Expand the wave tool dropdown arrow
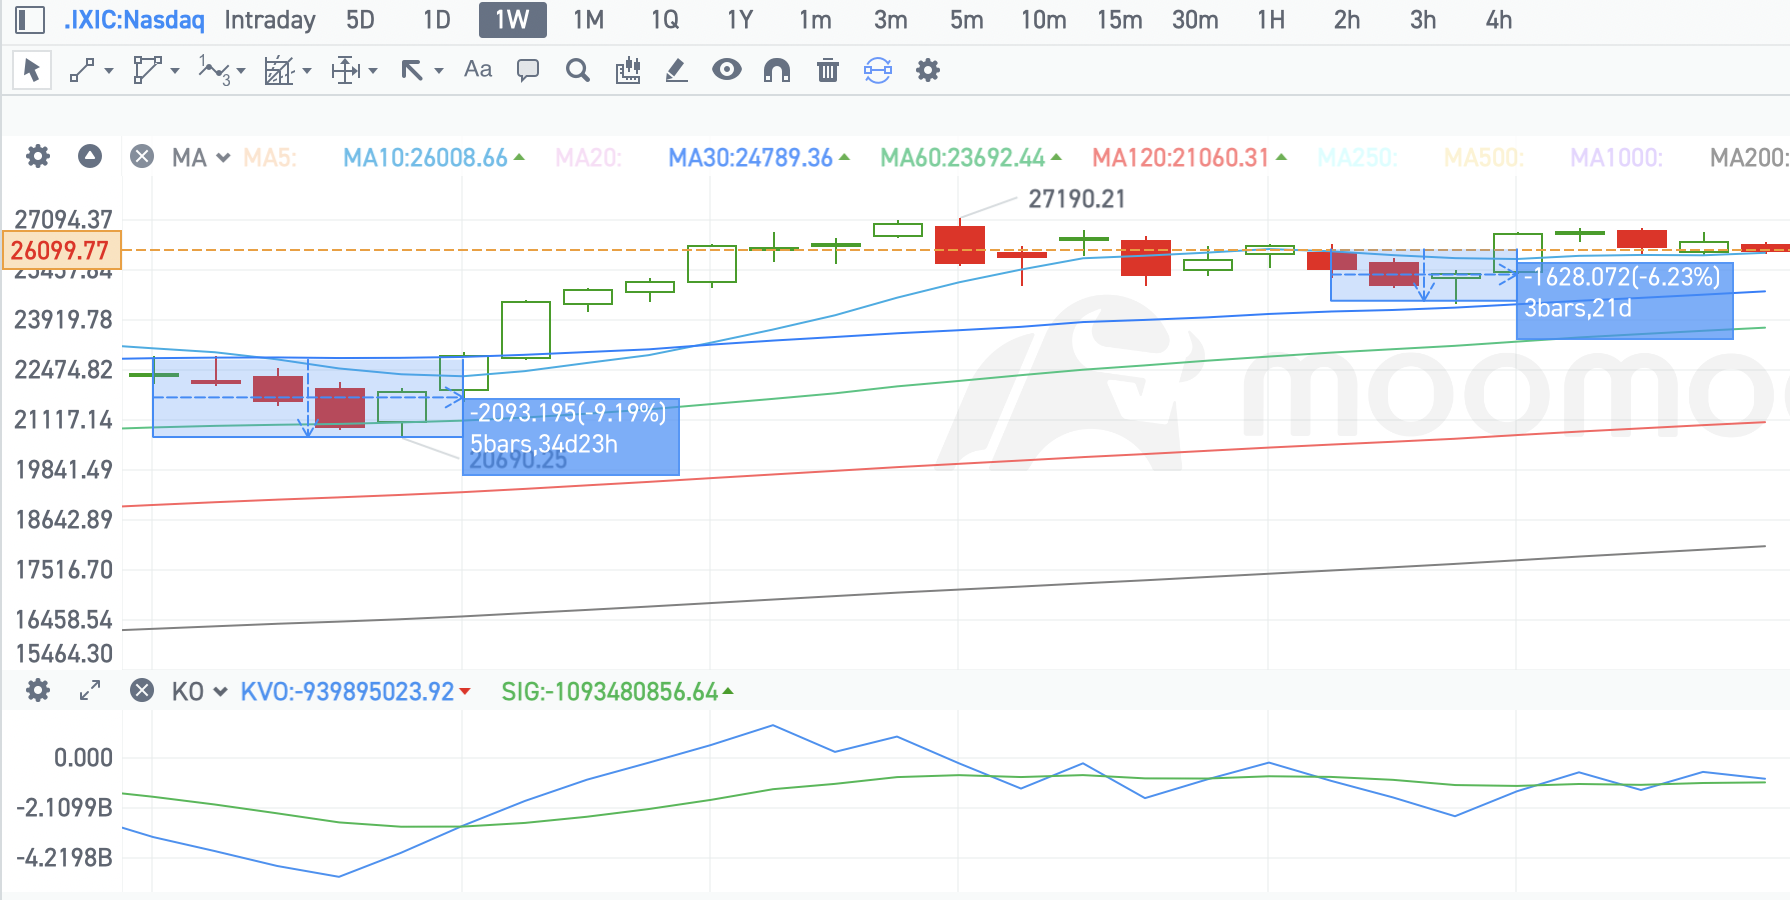 [x=241, y=71]
